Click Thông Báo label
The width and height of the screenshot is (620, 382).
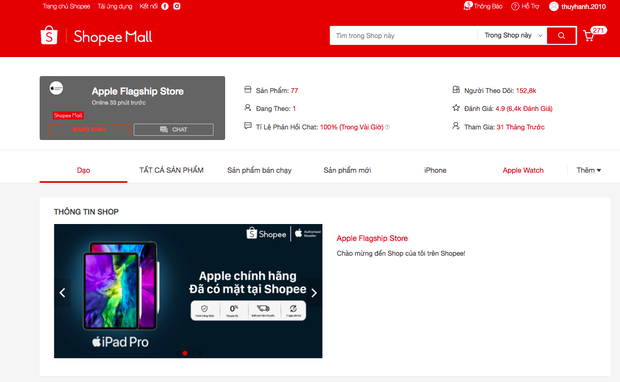[488, 6]
